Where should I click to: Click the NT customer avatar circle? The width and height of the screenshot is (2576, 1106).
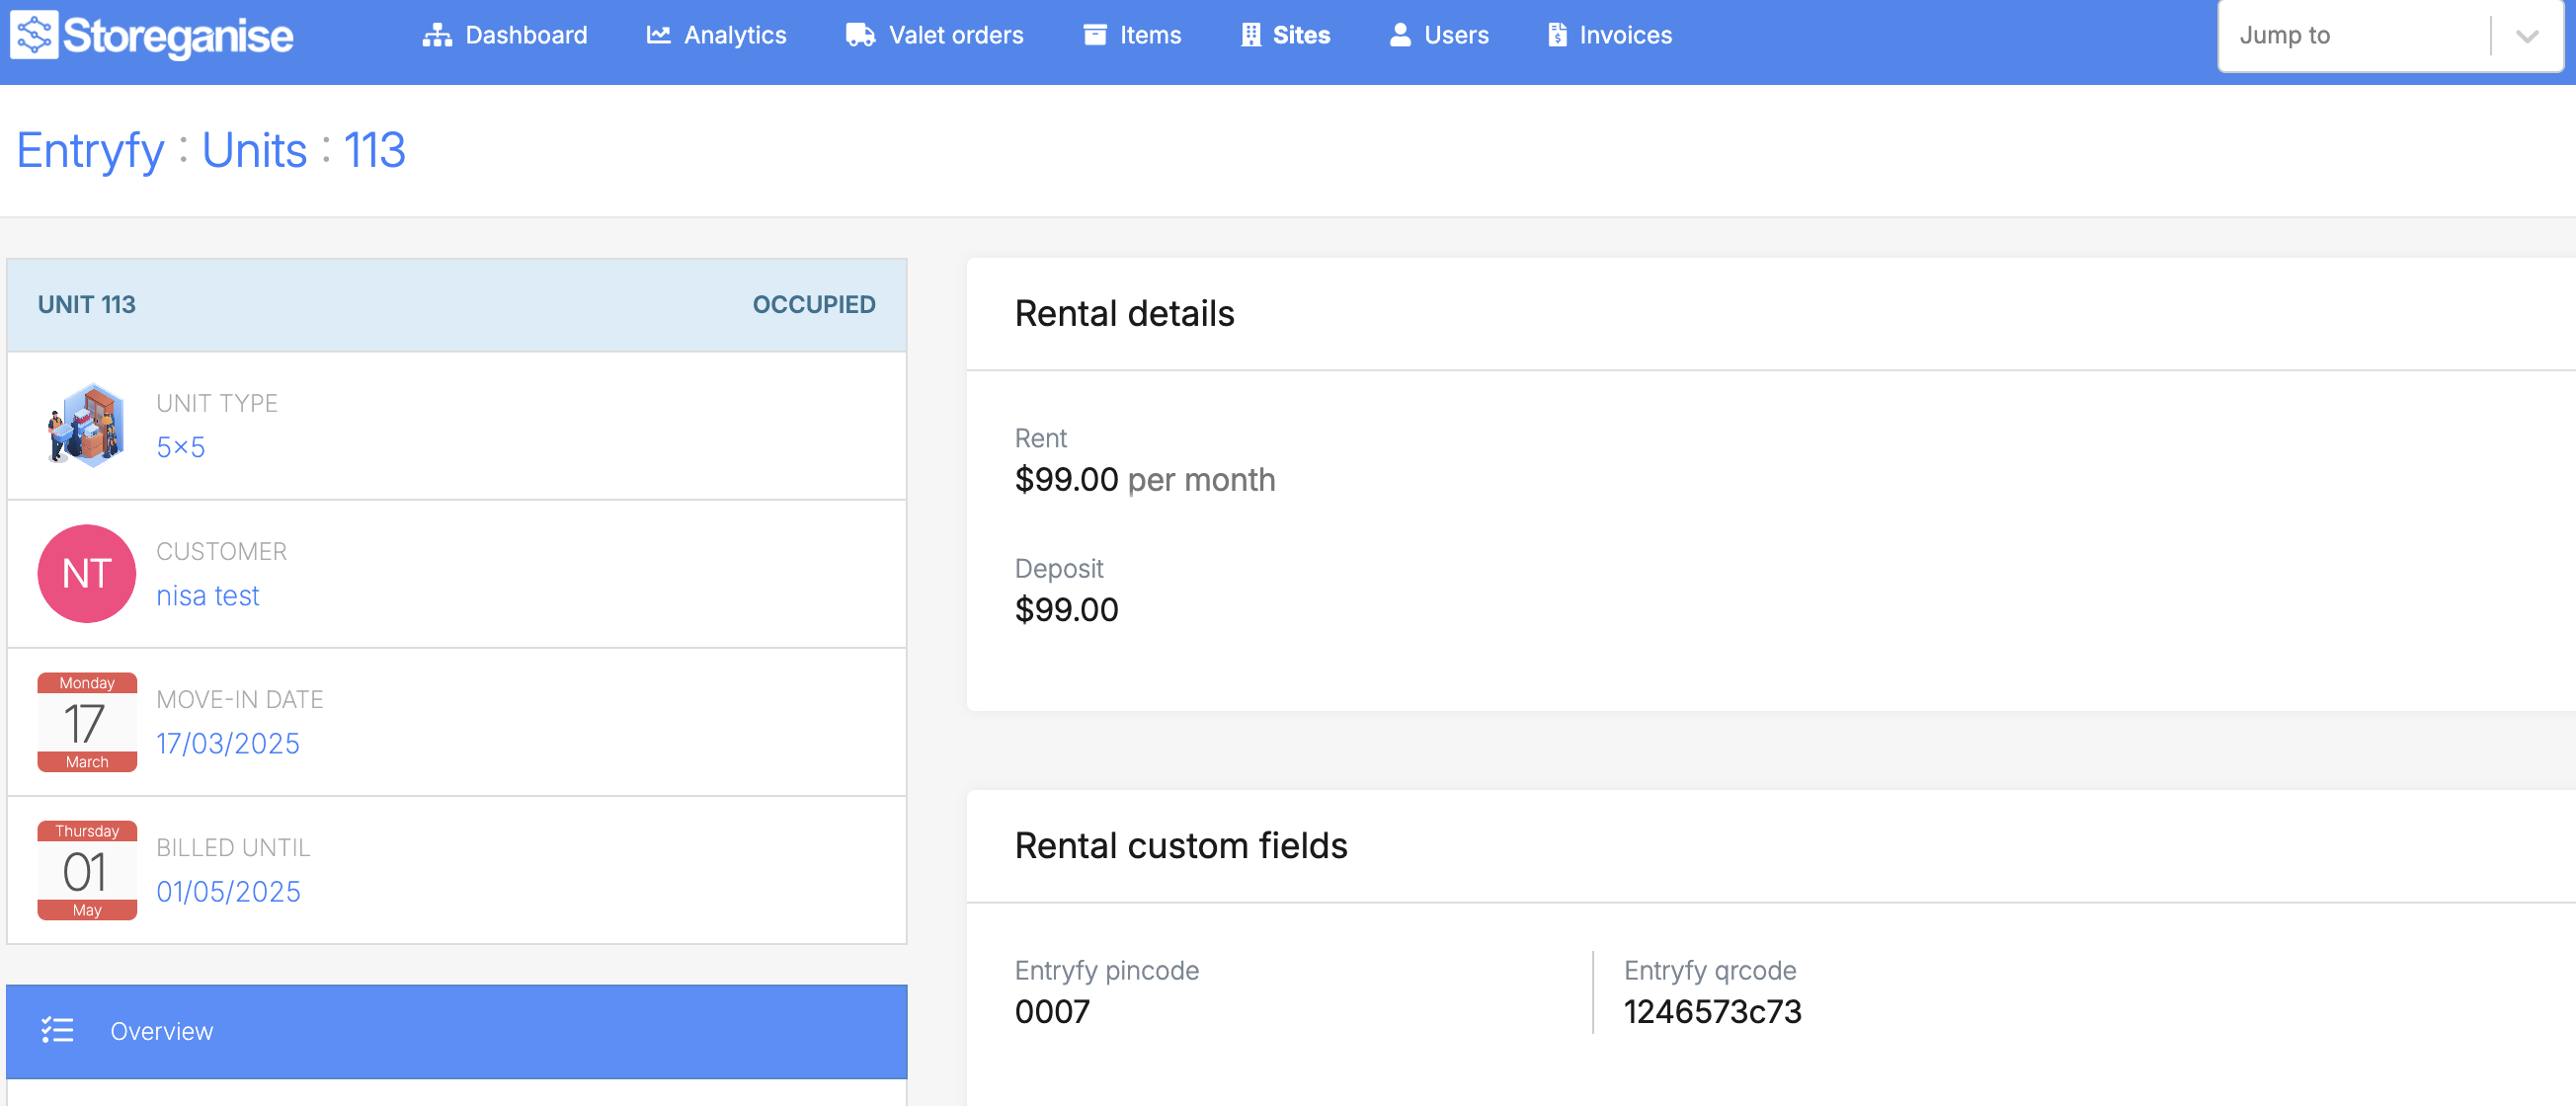coord(87,573)
